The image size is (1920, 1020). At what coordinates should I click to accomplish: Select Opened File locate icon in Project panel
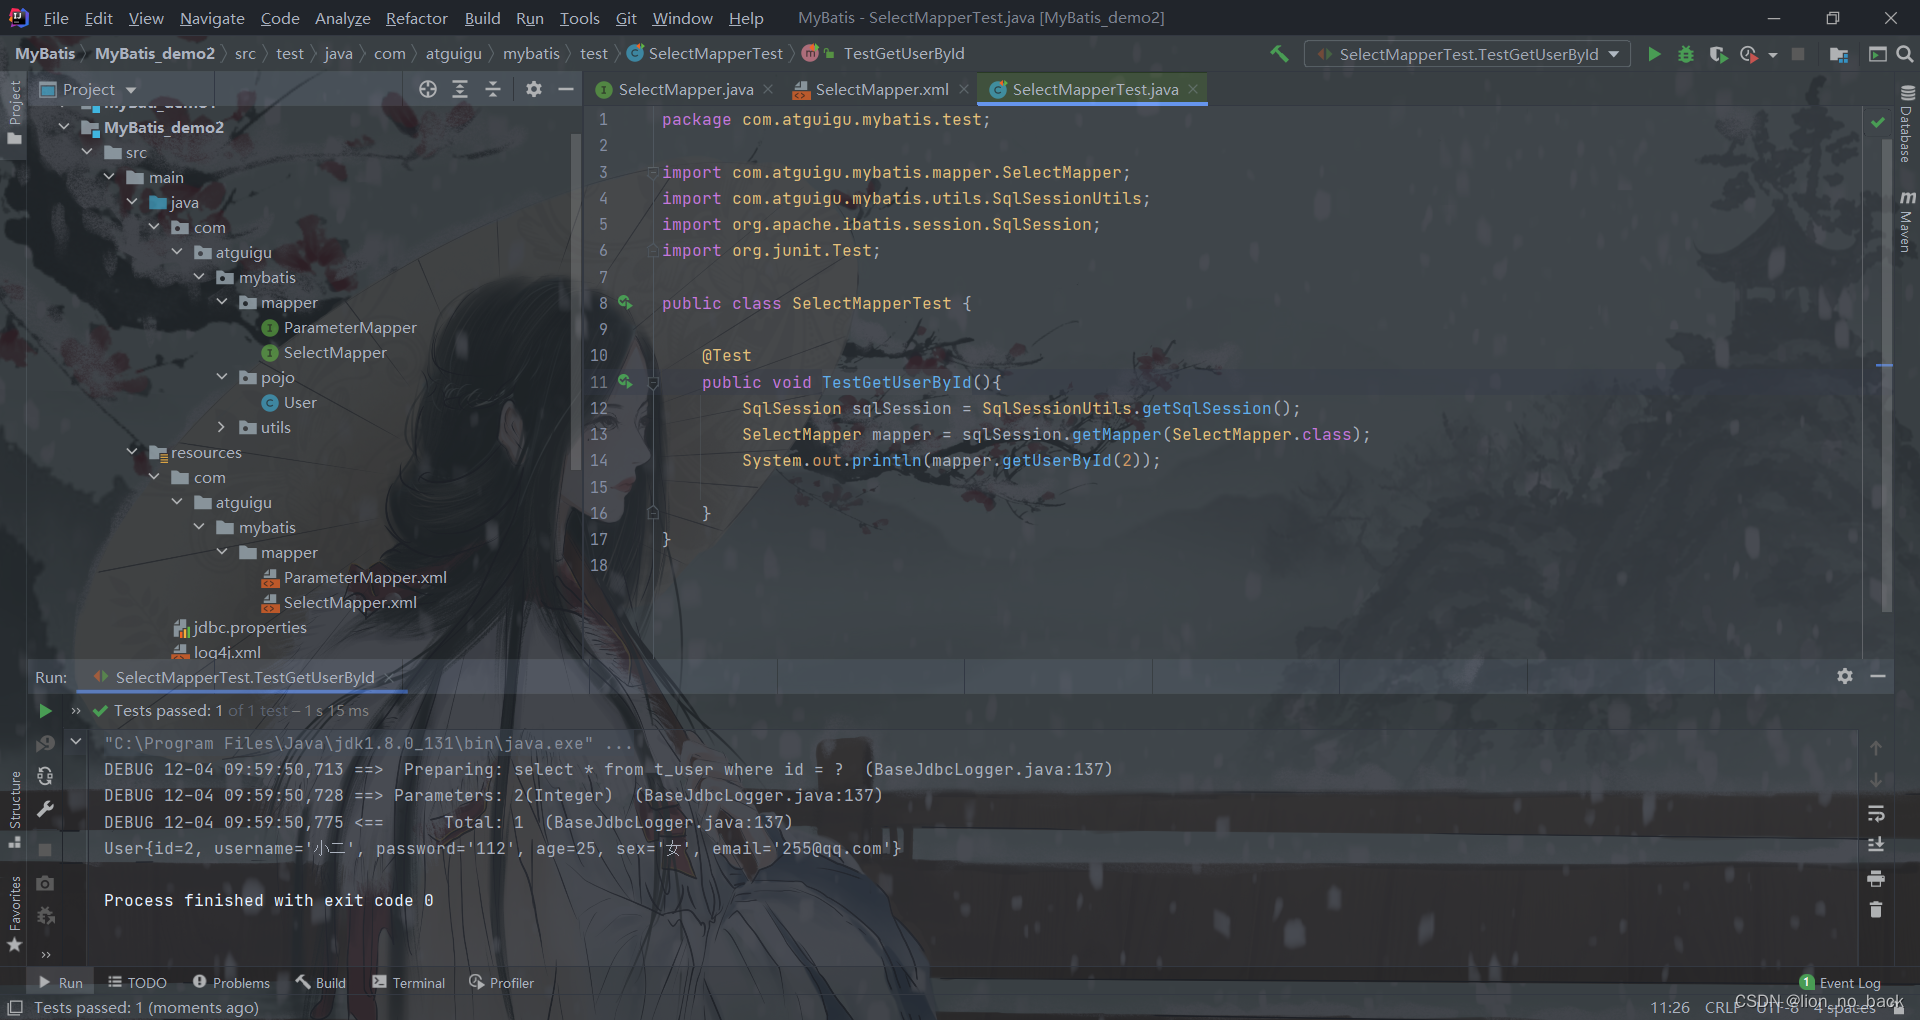pos(428,89)
